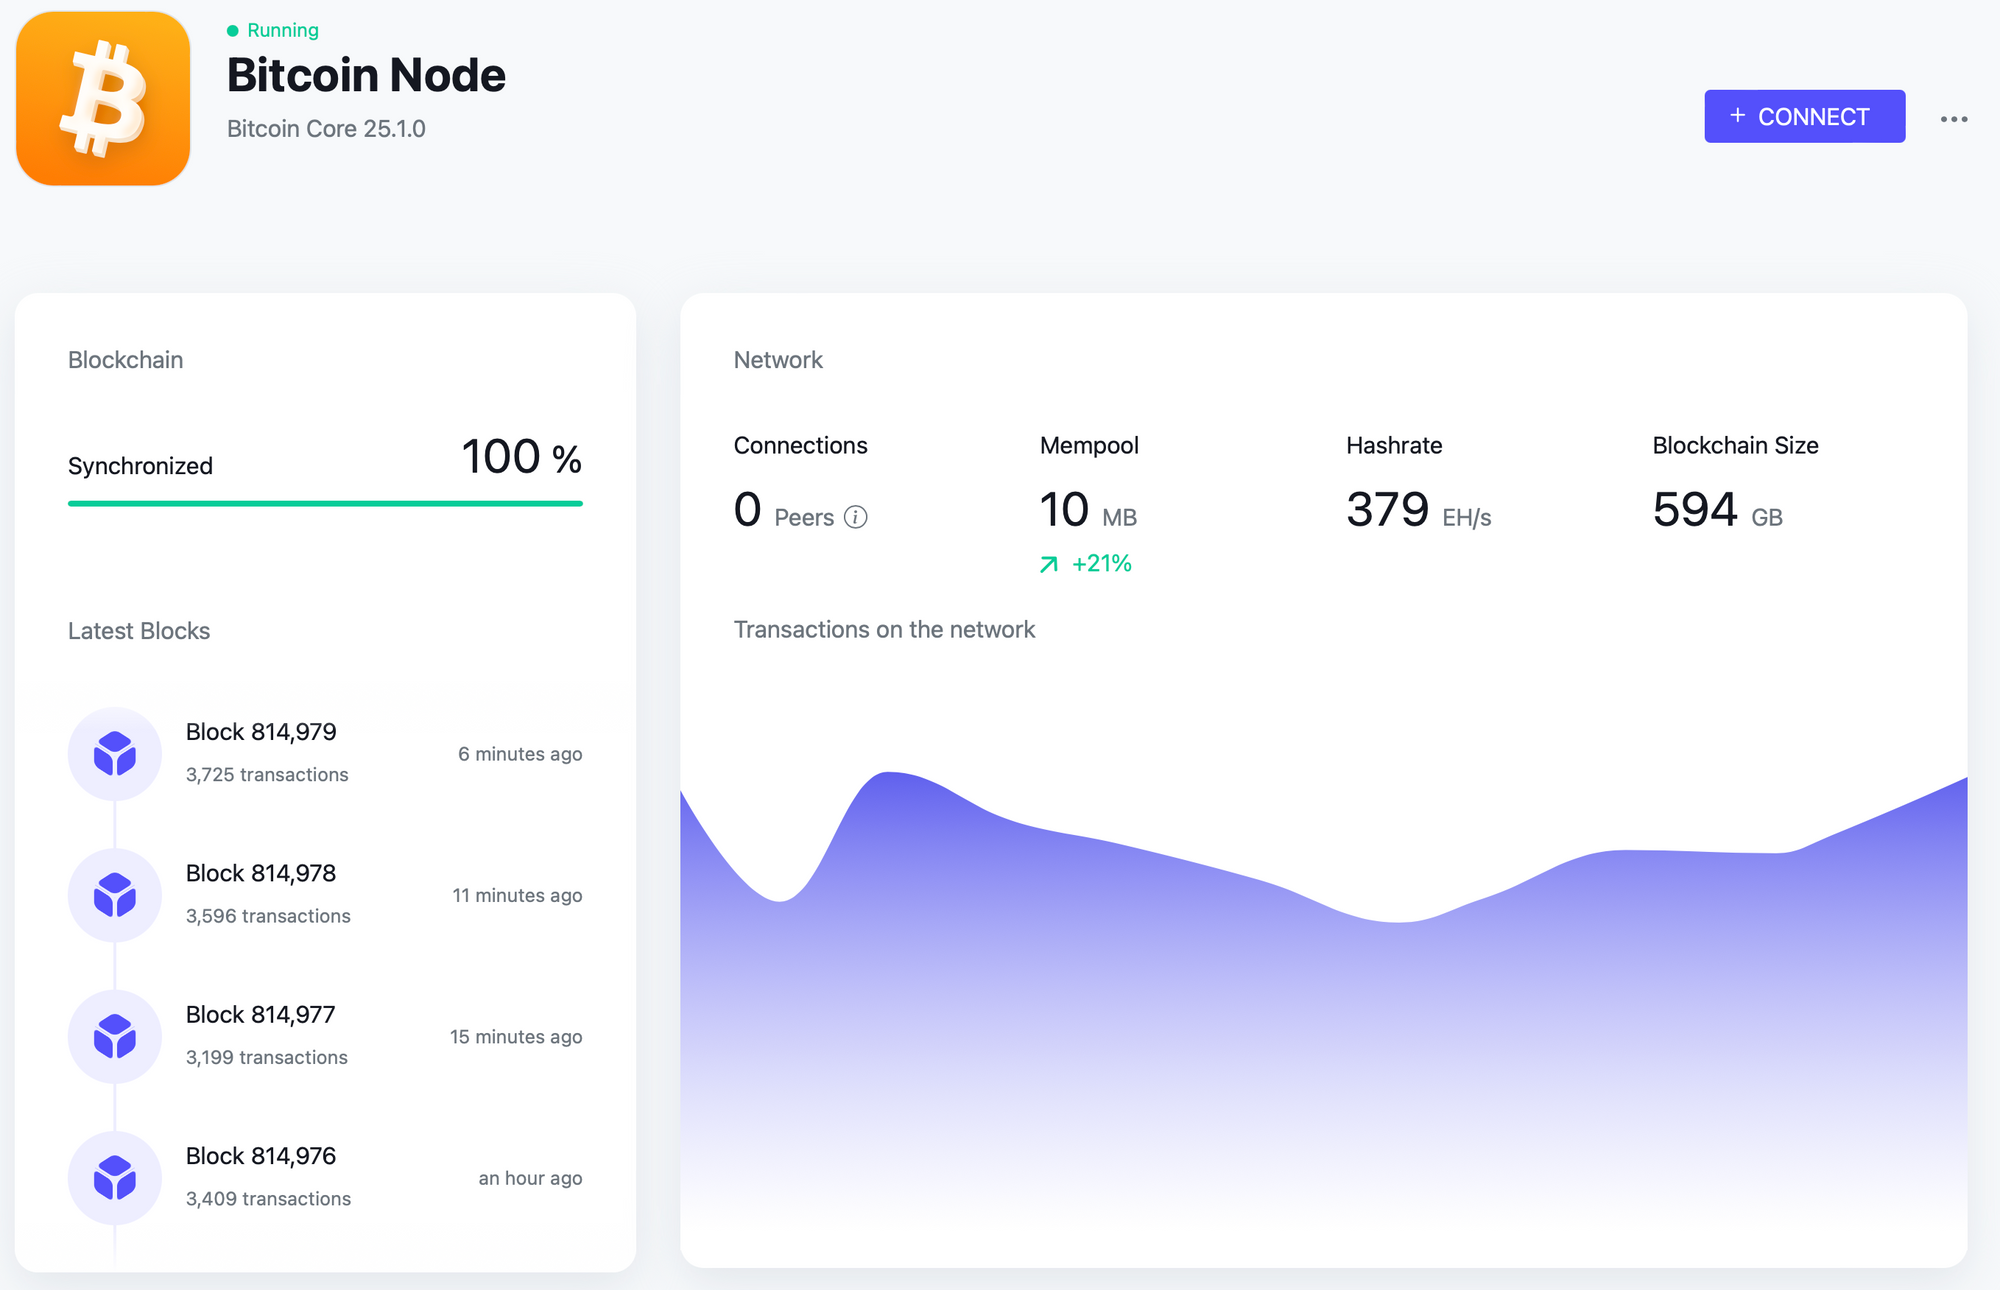The image size is (2000, 1290).
Task: Click the Mempool label
Action: tap(1089, 446)
